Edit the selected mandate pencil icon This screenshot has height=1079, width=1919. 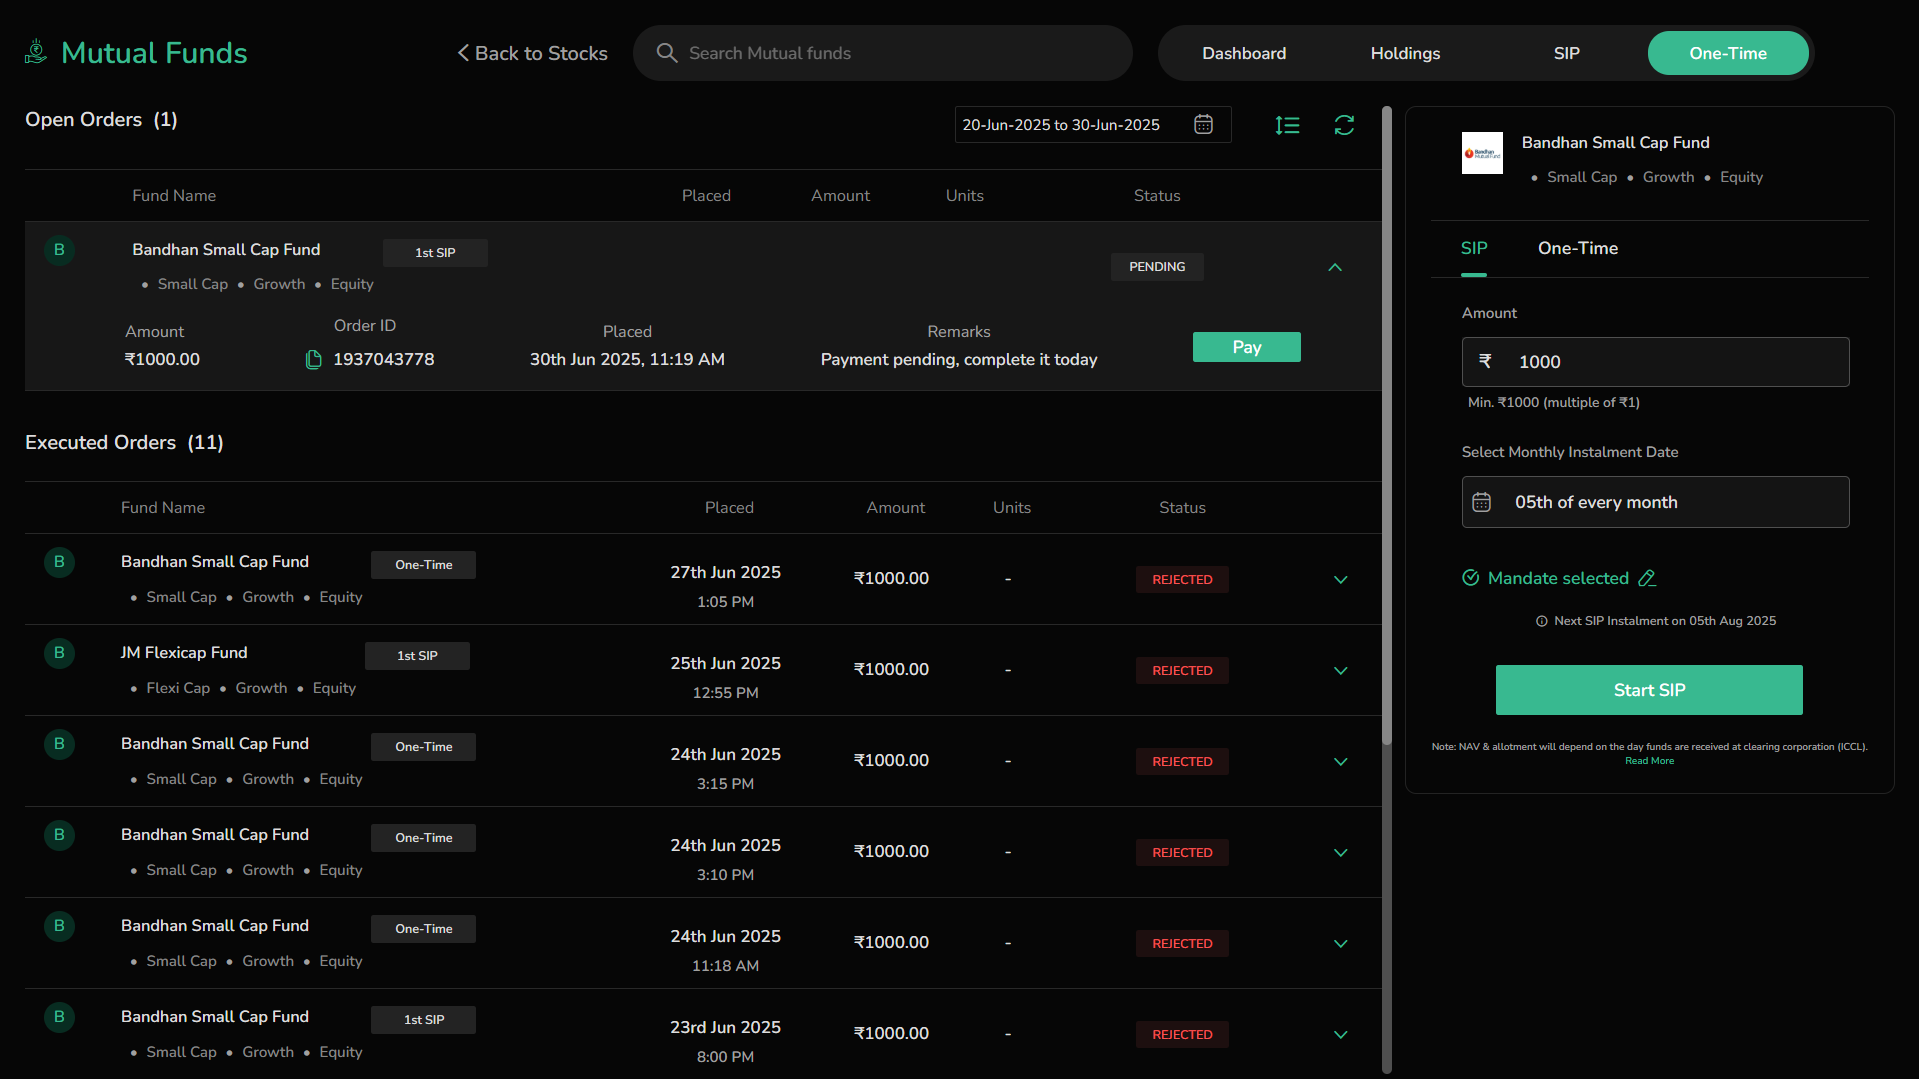[1647, 578]
